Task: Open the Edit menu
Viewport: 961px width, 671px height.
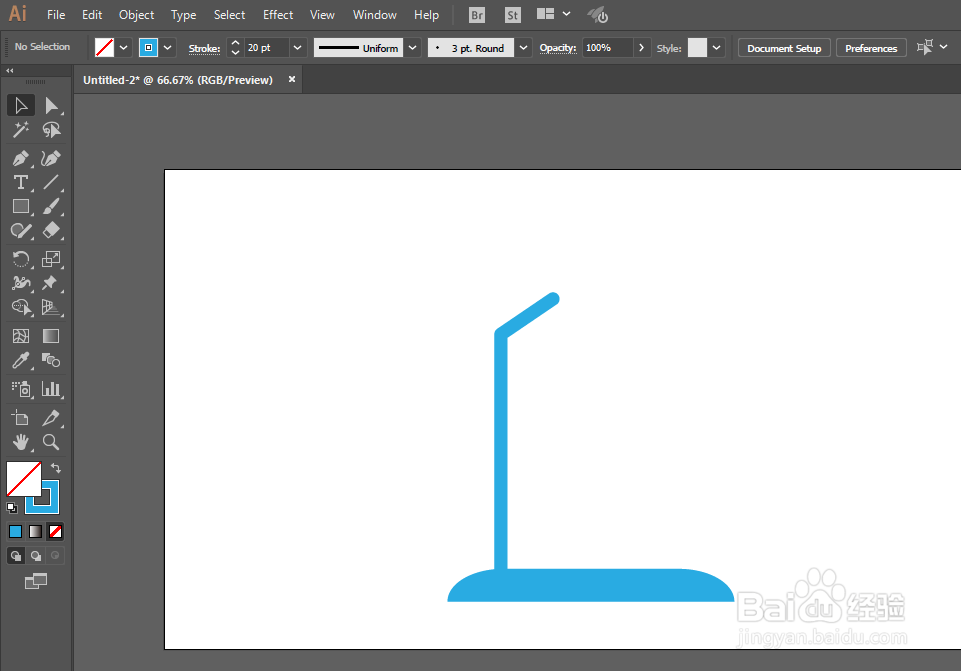Action: pos(92,15)
